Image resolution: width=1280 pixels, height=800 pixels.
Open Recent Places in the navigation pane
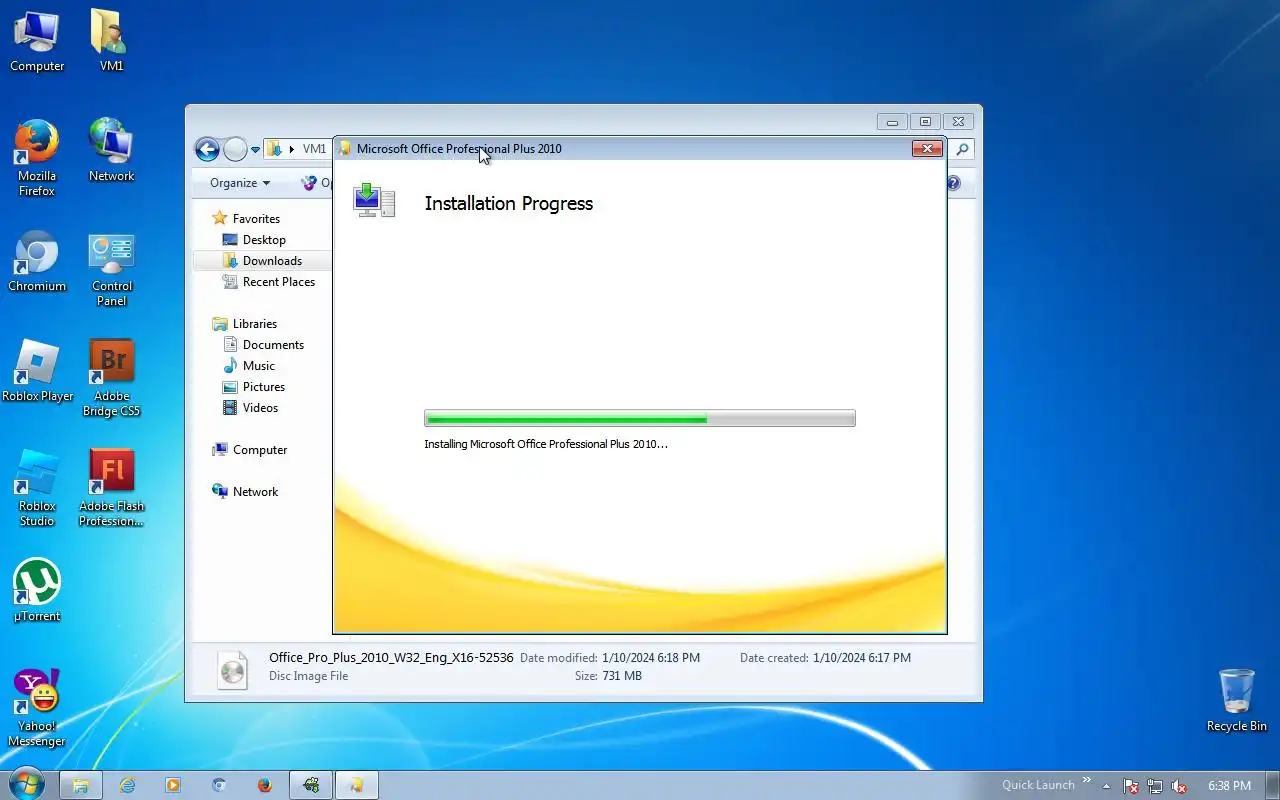[279, 282]
